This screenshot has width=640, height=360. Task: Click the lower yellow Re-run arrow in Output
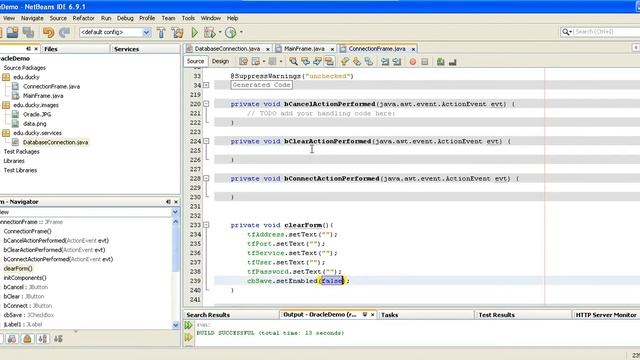click(188, 337)
